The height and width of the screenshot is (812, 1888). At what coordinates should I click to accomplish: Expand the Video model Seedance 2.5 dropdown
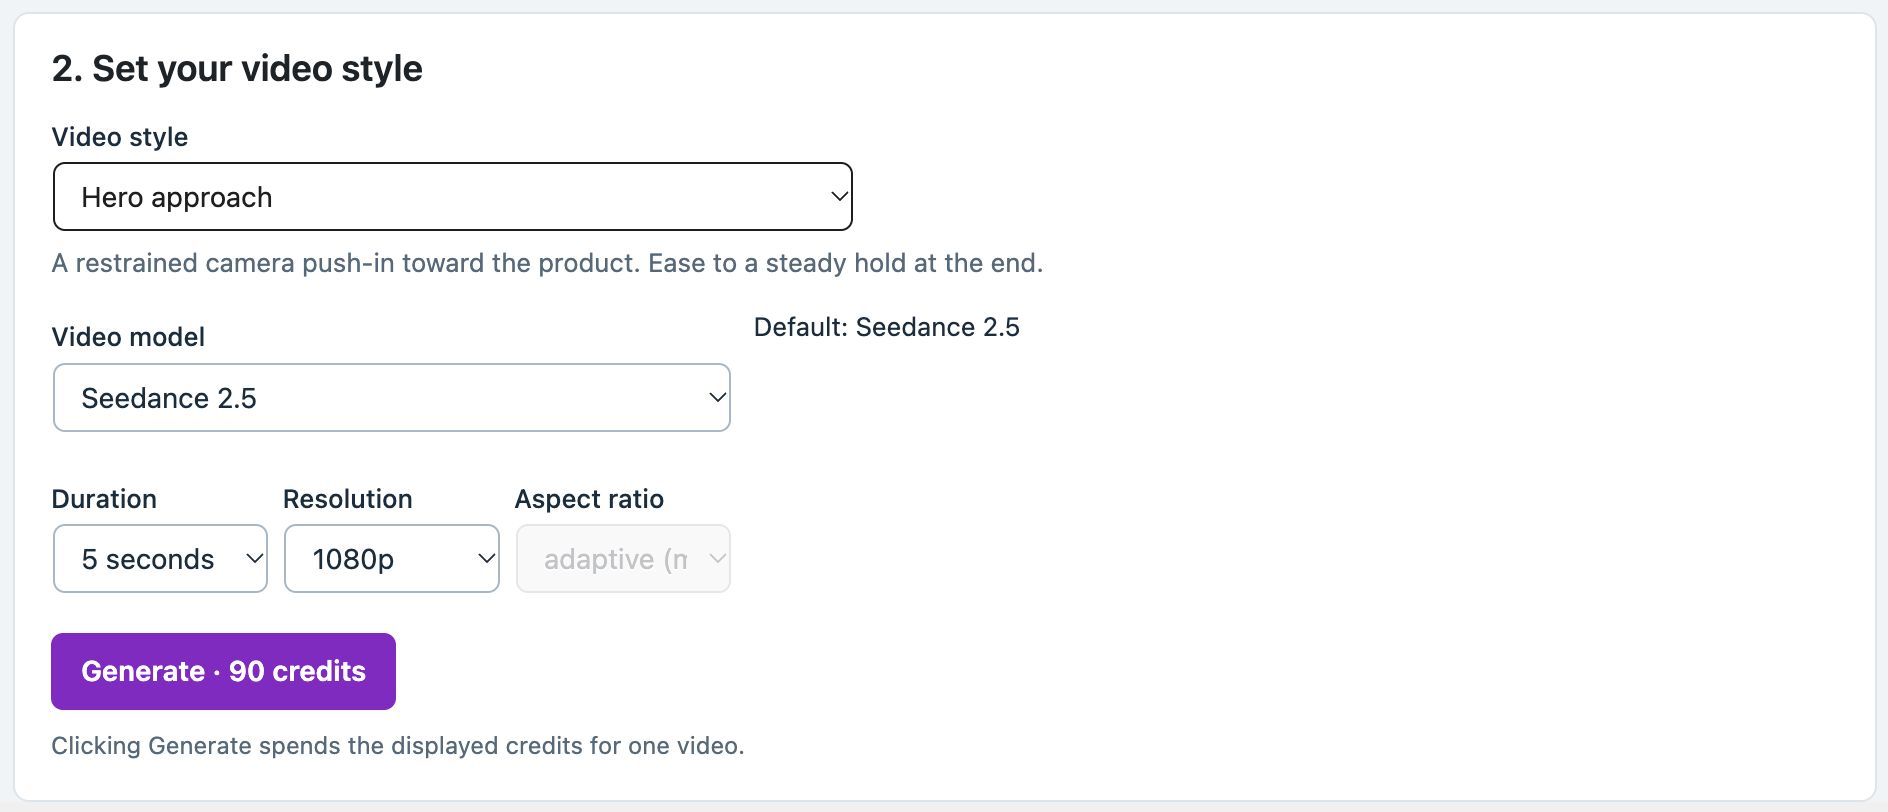click(x=392, y=398)
